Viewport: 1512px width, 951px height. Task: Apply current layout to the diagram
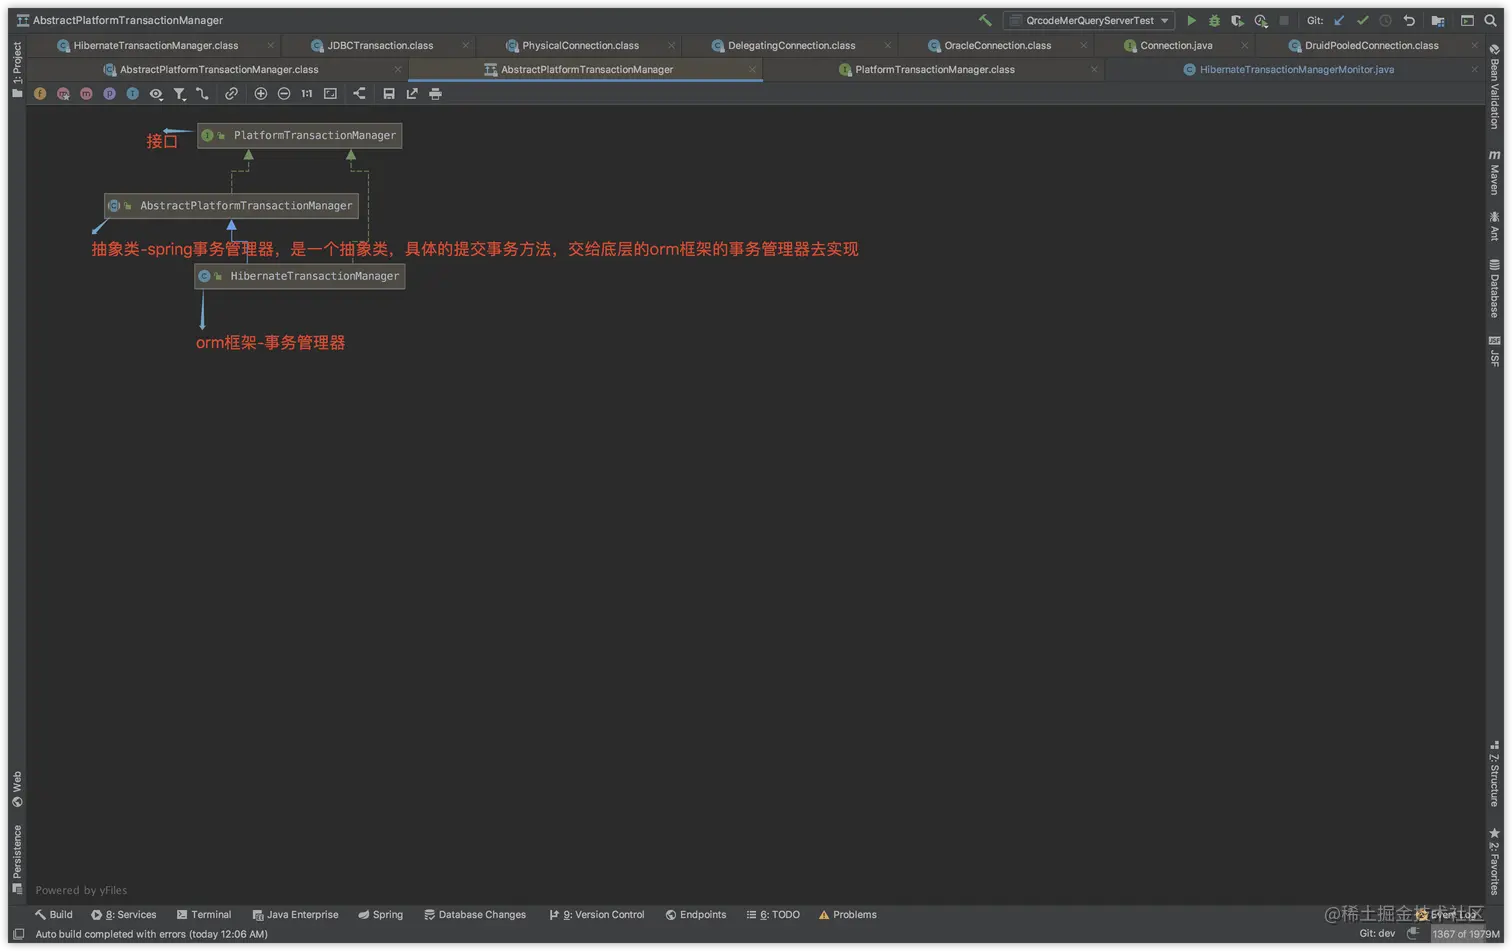(x=359, y=94)
